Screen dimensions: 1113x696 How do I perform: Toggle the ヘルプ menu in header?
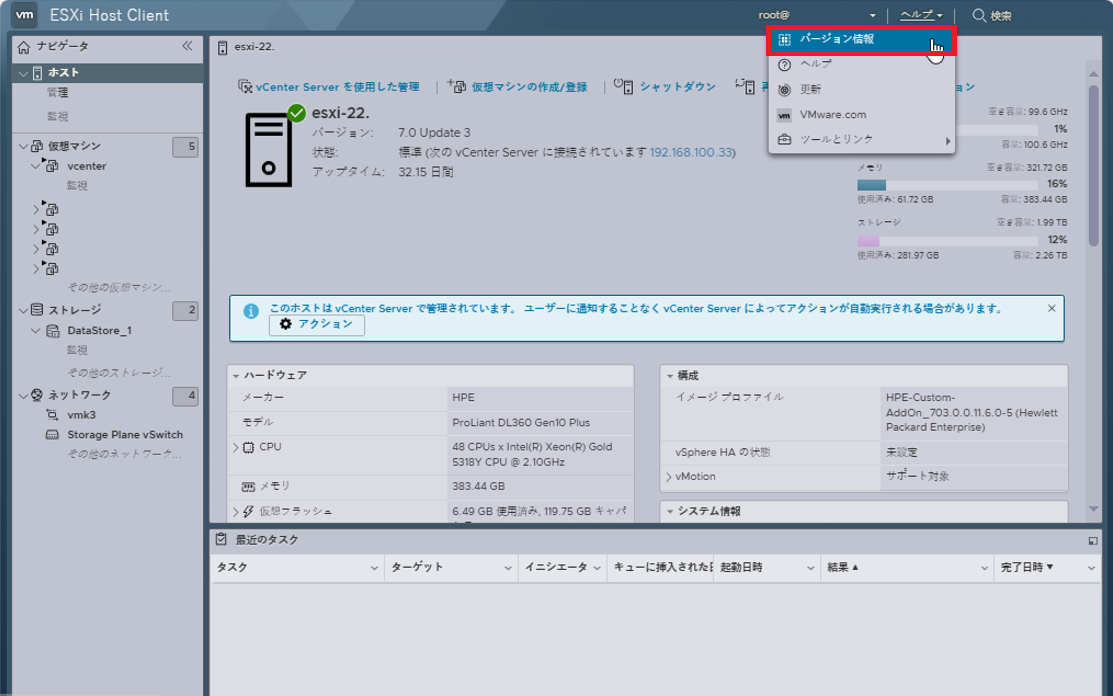coord(921,15)
